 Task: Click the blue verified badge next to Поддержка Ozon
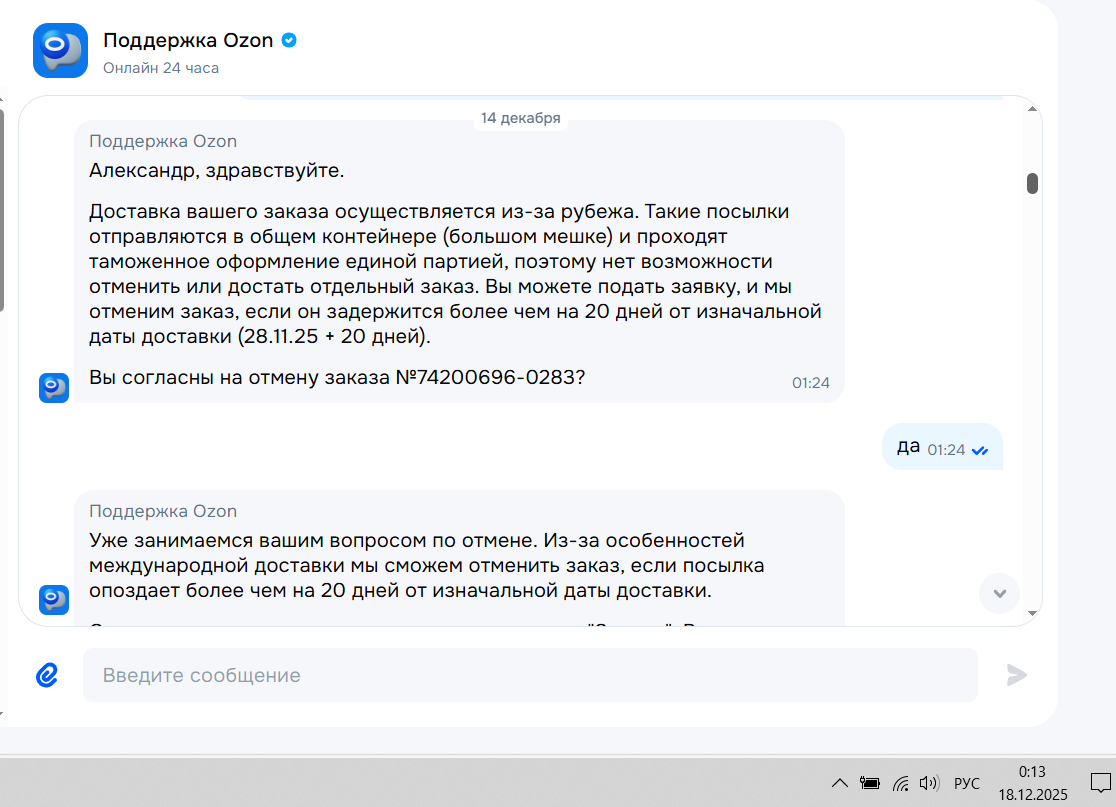[x=289, y=41]
